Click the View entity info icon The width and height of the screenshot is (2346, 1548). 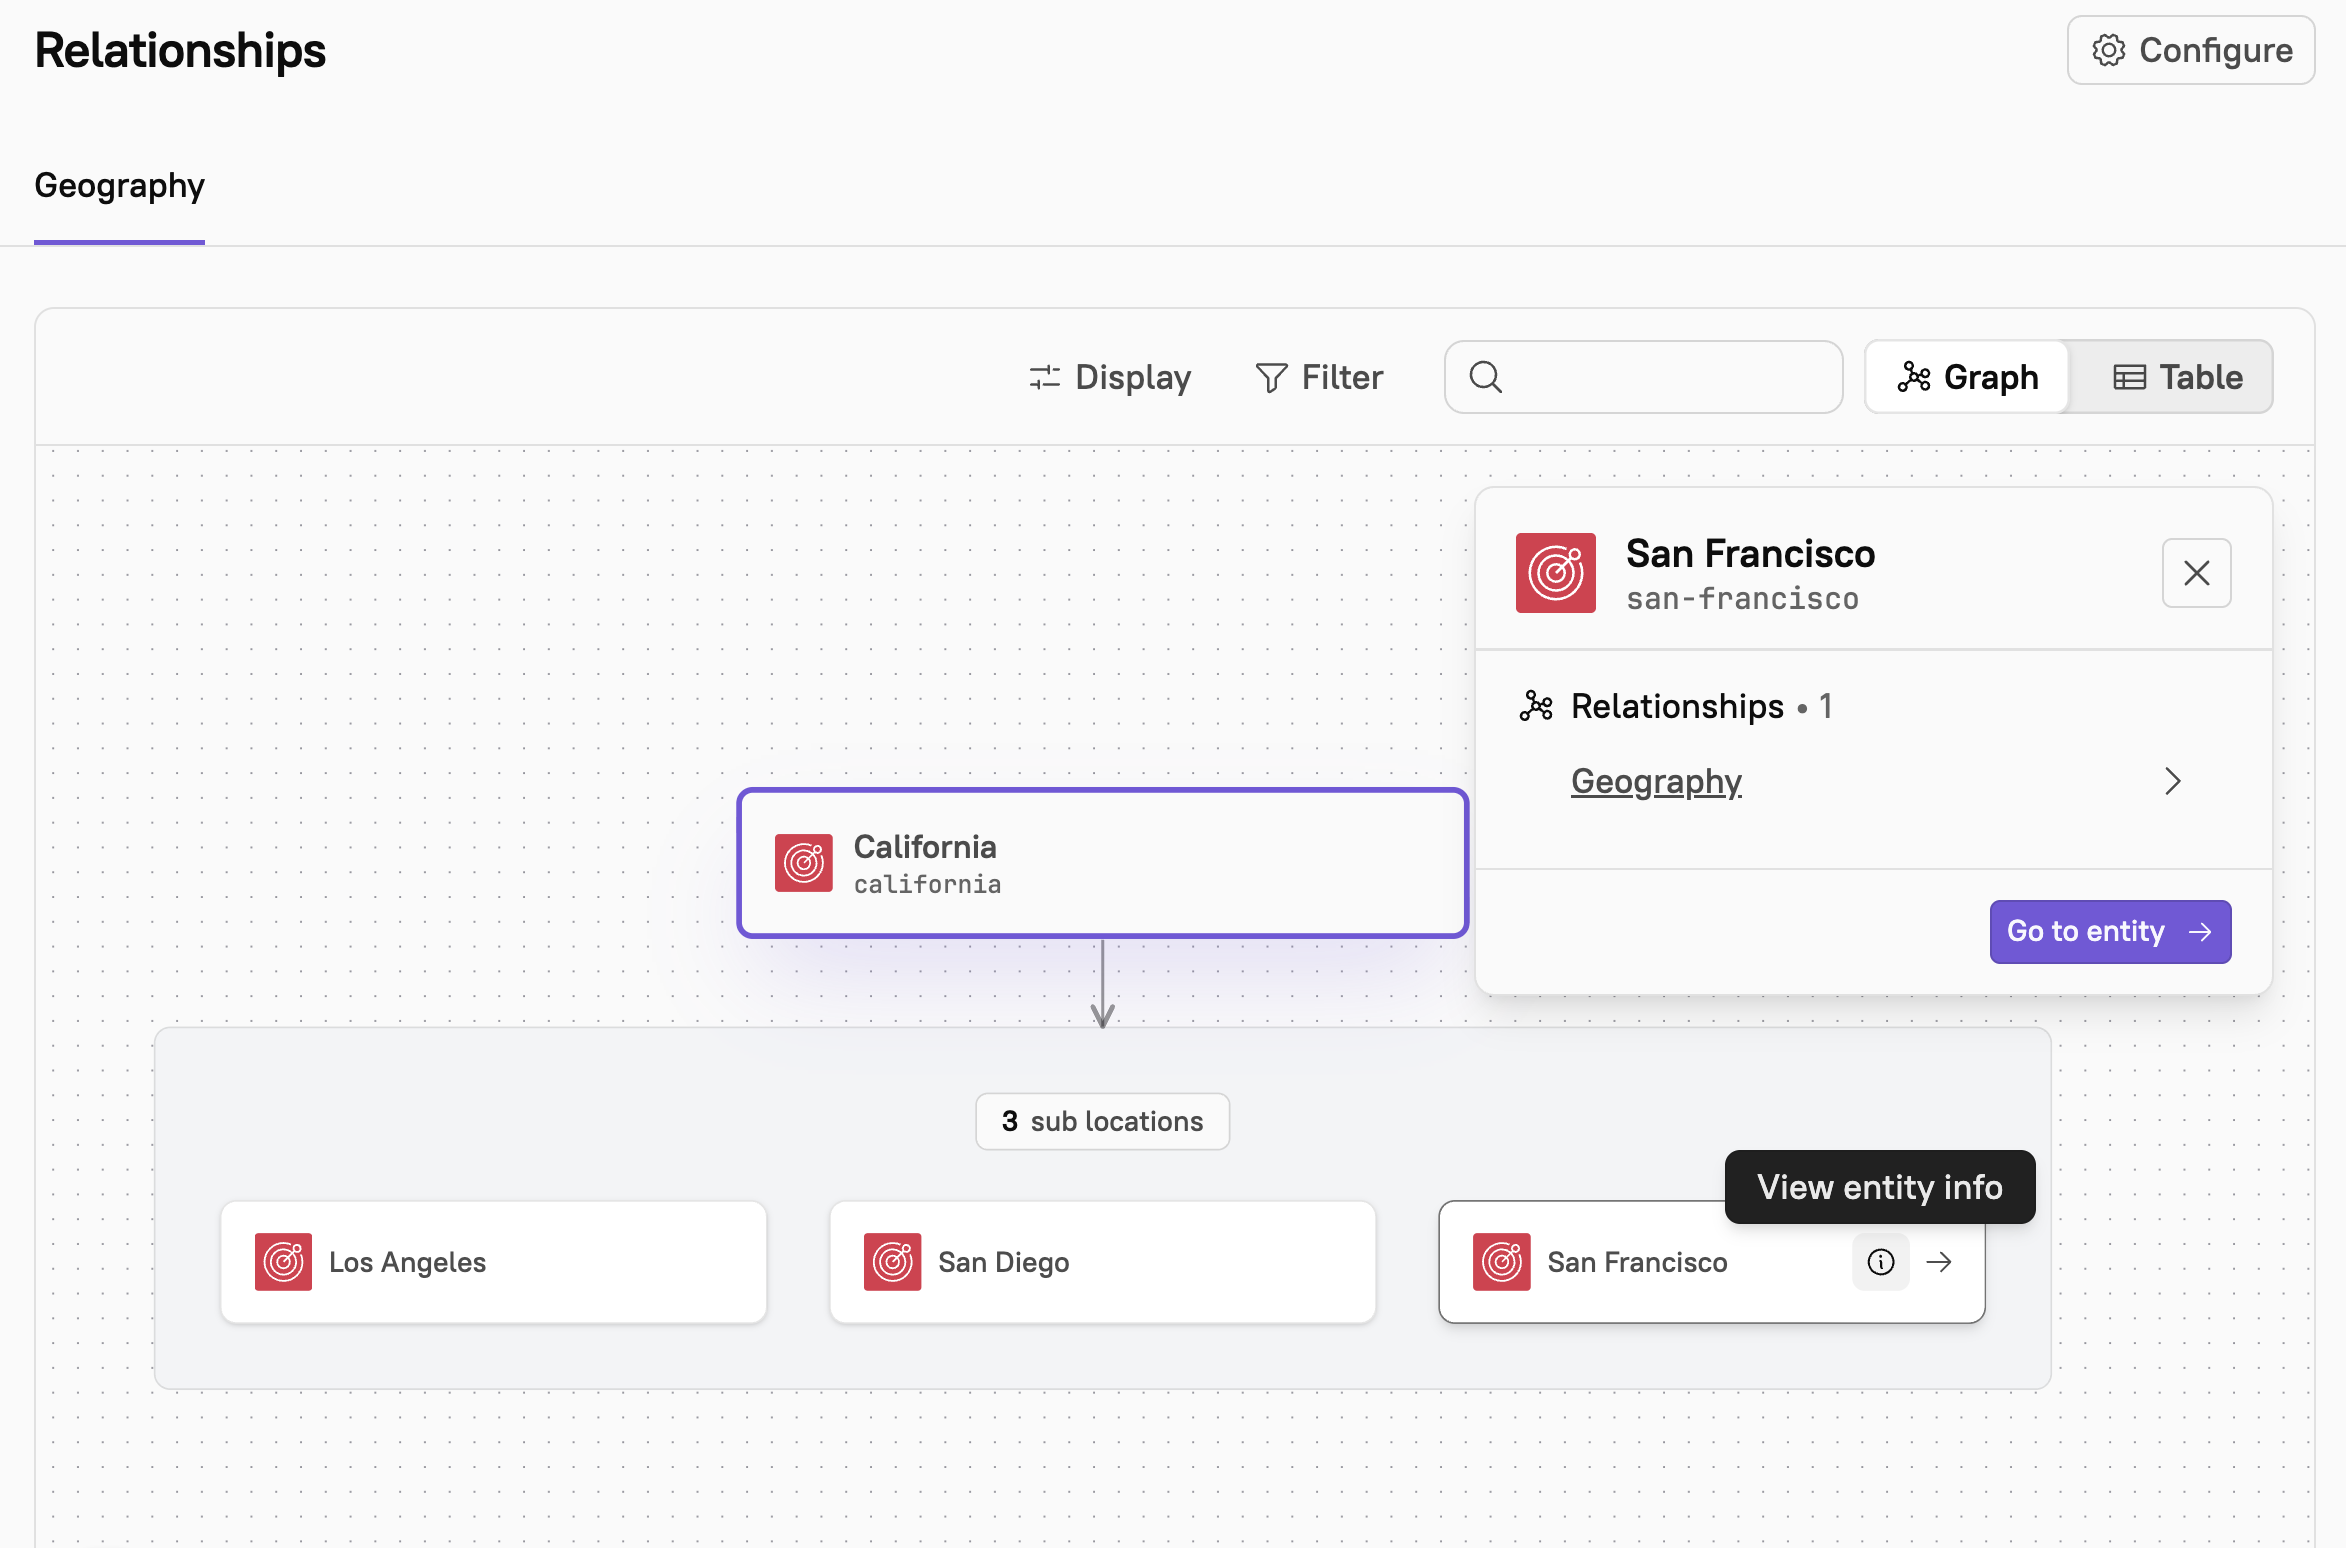coord(1881,1262)
